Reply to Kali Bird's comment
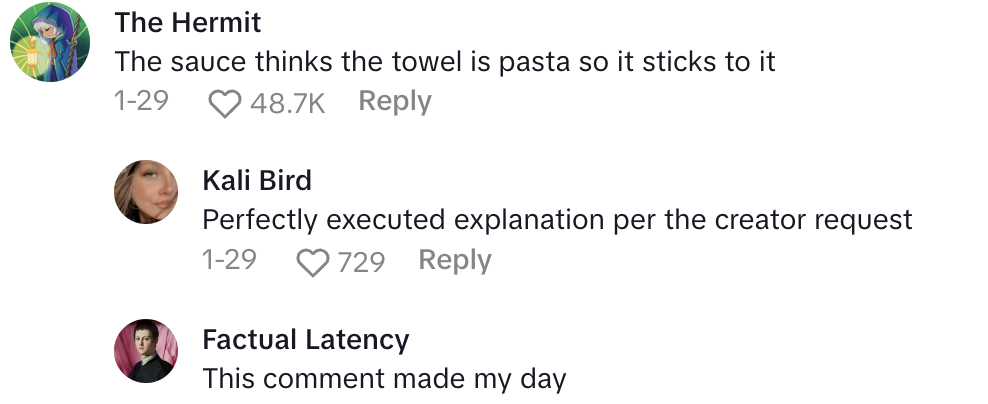 tap(455, 260)
